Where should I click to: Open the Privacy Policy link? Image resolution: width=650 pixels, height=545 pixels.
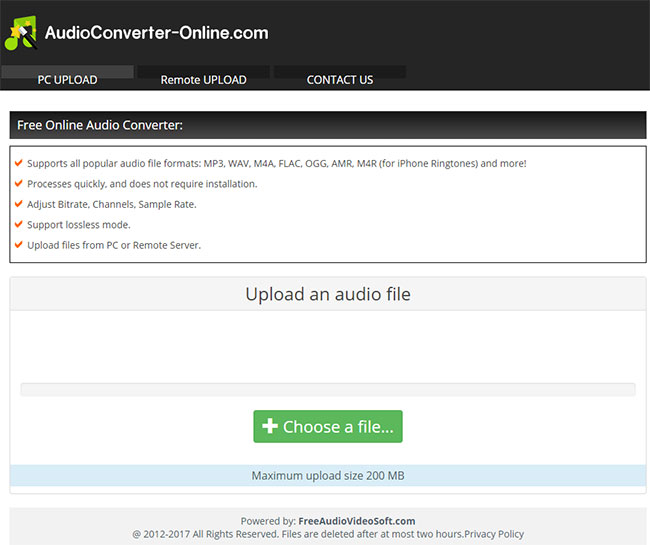point(494,534)
